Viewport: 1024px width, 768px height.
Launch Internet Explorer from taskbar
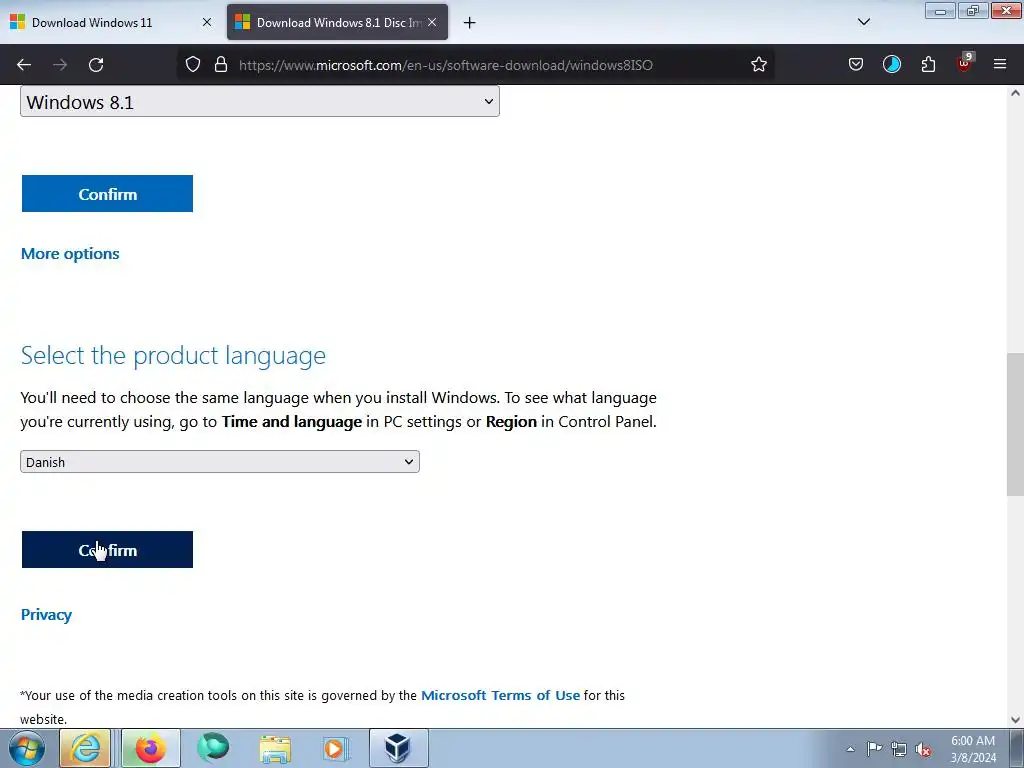point(86,748)
